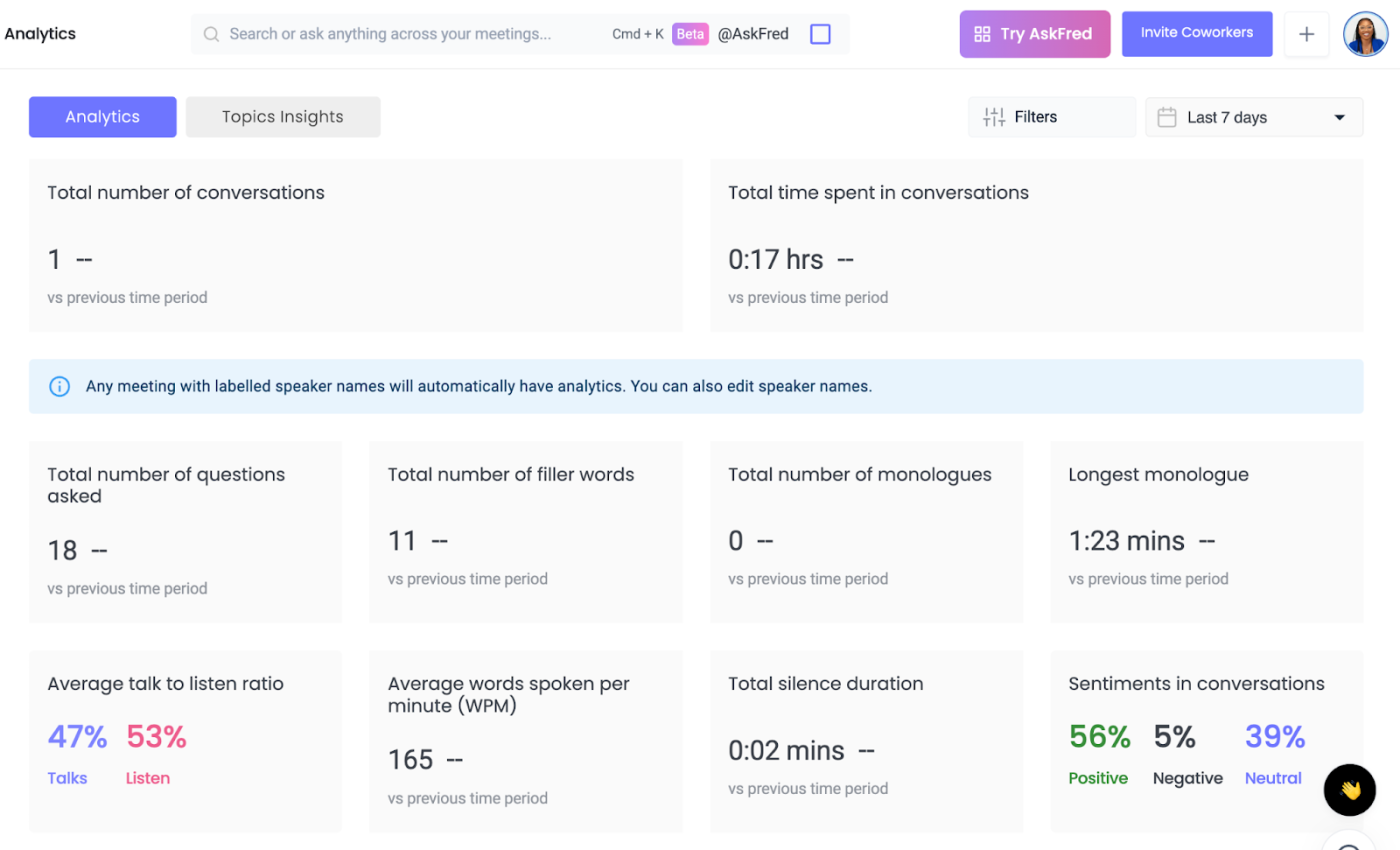Viewport: 1400px width, 850px height.
Task: Open the user profile avatar
Action: [1365, 34]
